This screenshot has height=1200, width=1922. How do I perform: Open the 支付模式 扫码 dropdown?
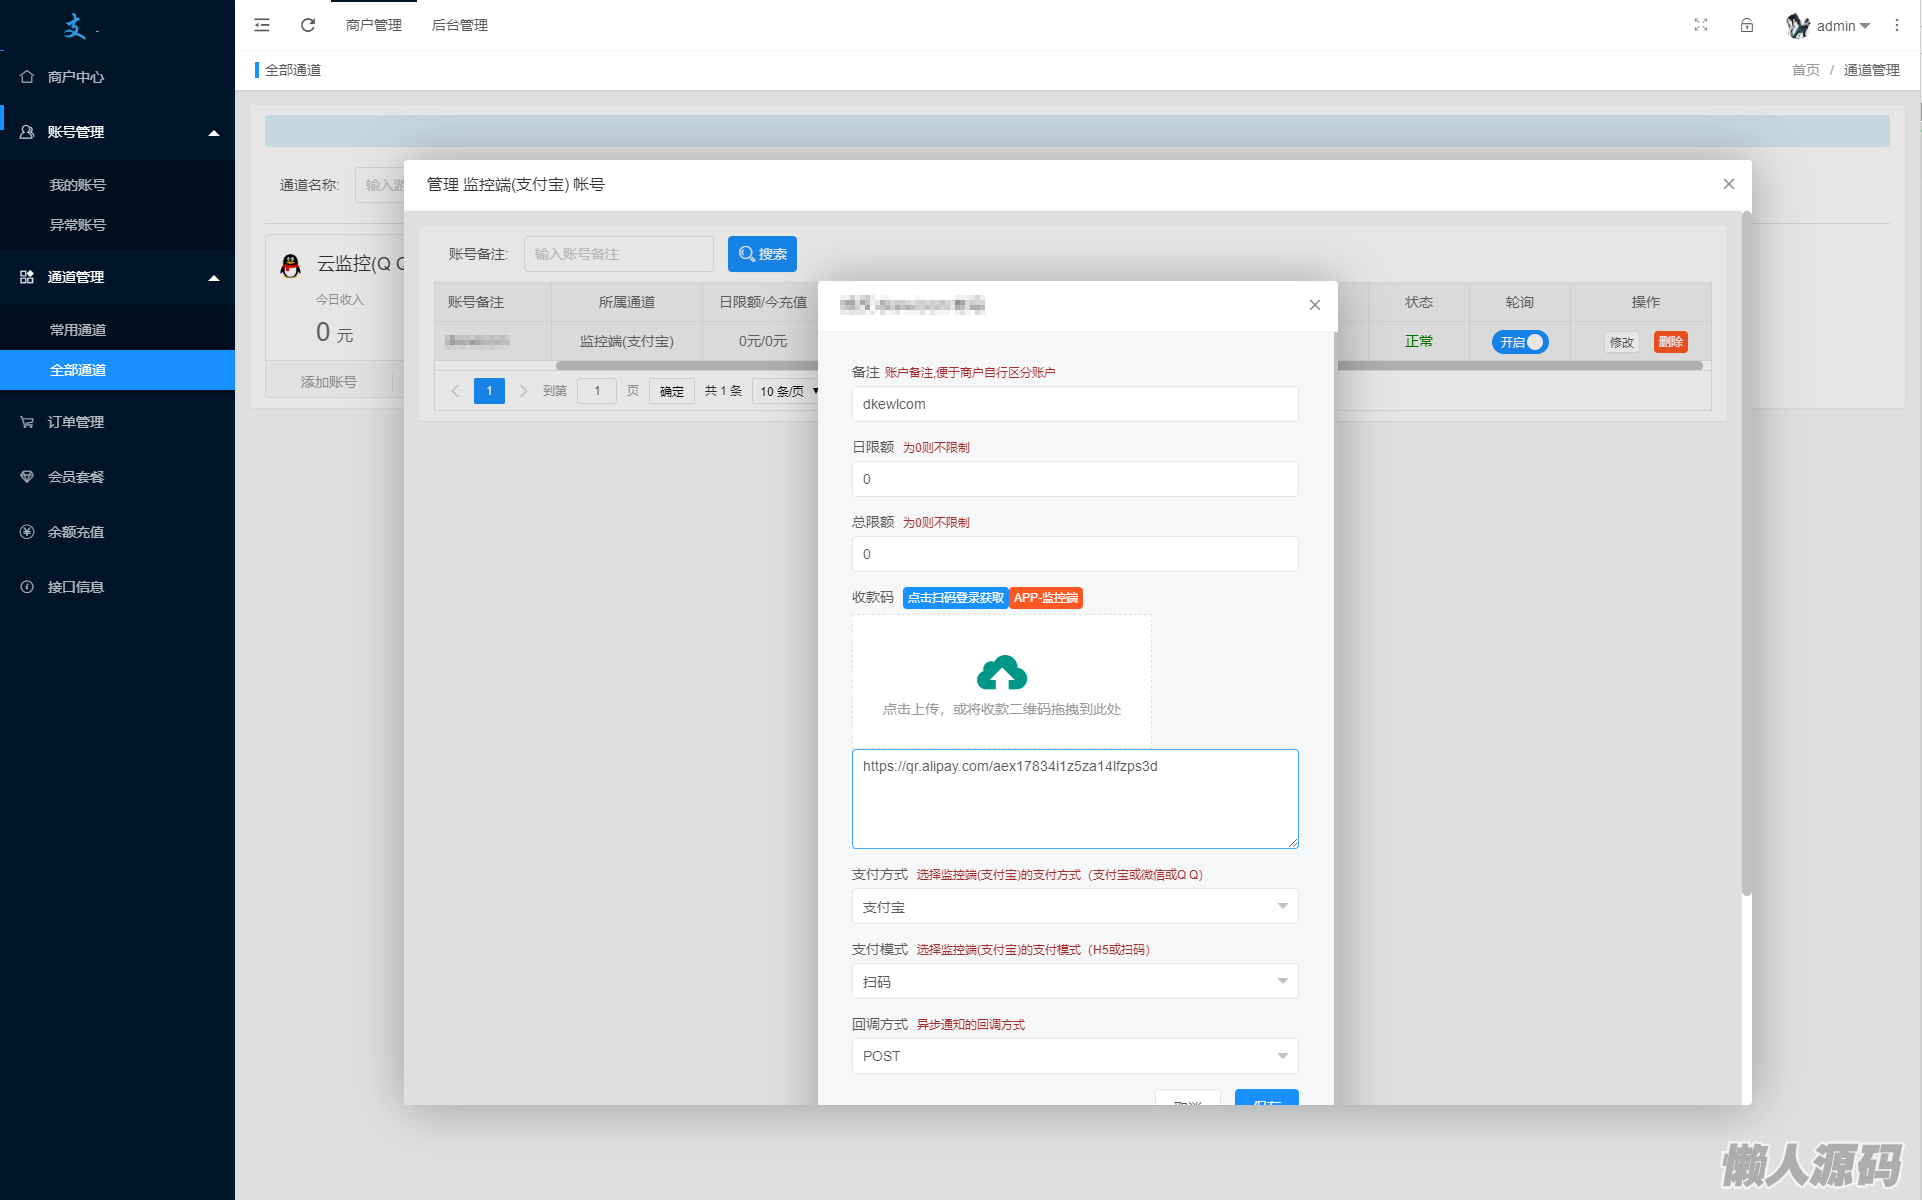point(1074,981)
